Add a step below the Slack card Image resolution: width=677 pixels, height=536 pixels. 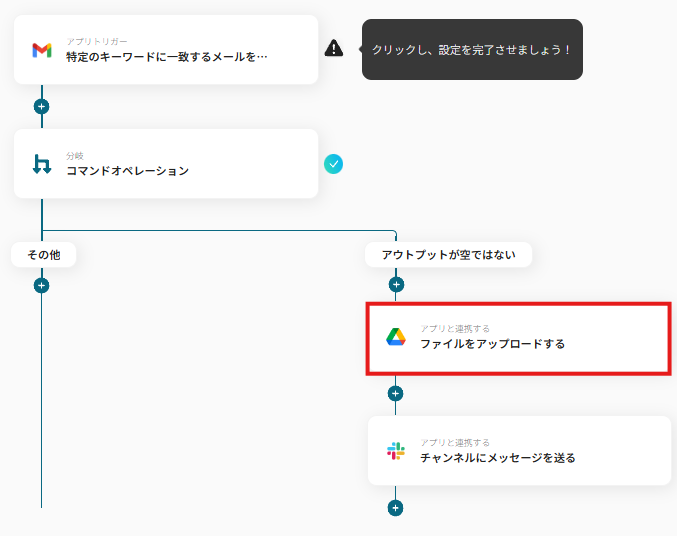pyautogui.click(x=395, y=508)
